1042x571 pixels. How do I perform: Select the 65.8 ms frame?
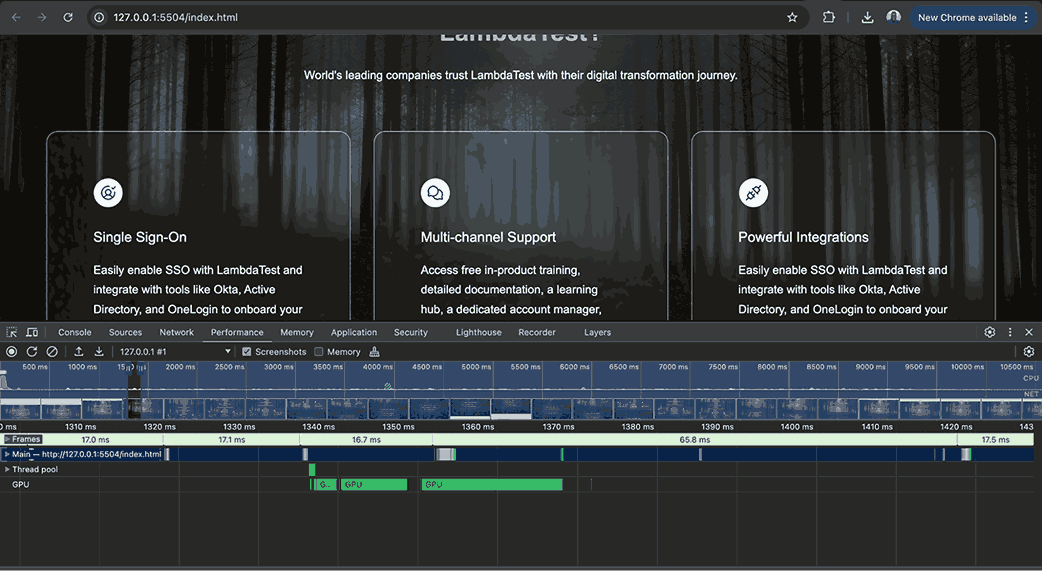694,439
